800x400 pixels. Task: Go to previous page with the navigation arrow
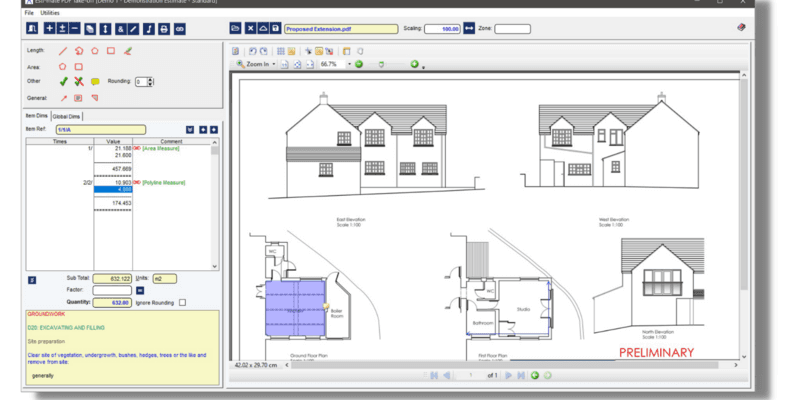coord(446,376)
